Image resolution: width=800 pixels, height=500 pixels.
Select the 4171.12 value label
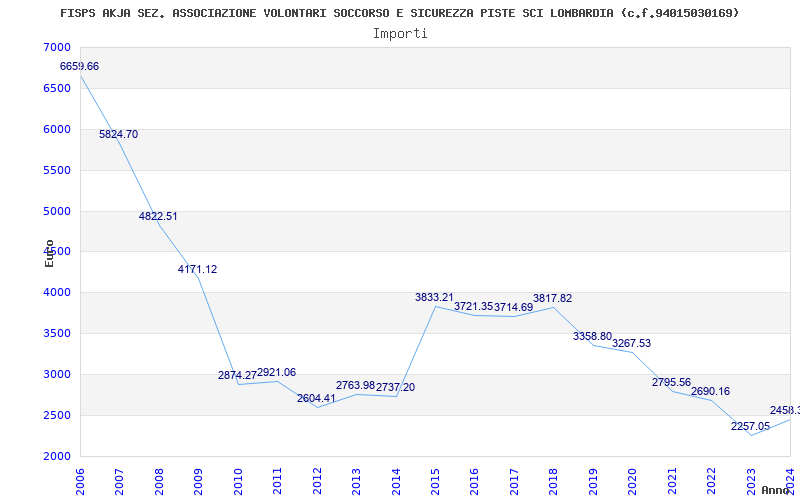coord(197,269)
